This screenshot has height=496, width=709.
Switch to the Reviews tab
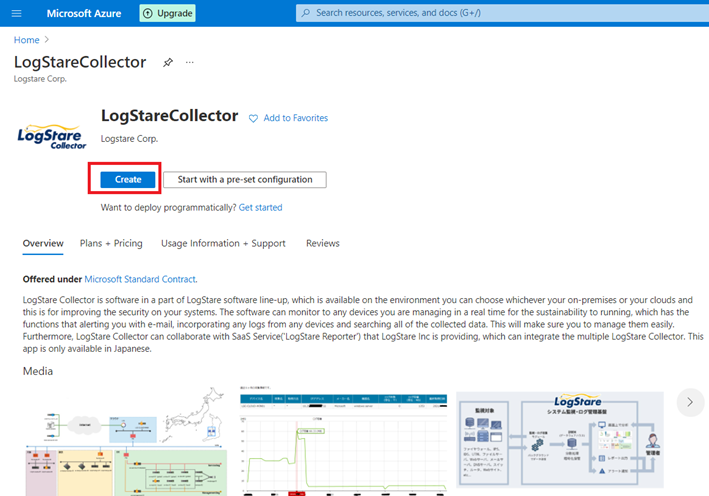pyautogui.click(x=323, y=243)
